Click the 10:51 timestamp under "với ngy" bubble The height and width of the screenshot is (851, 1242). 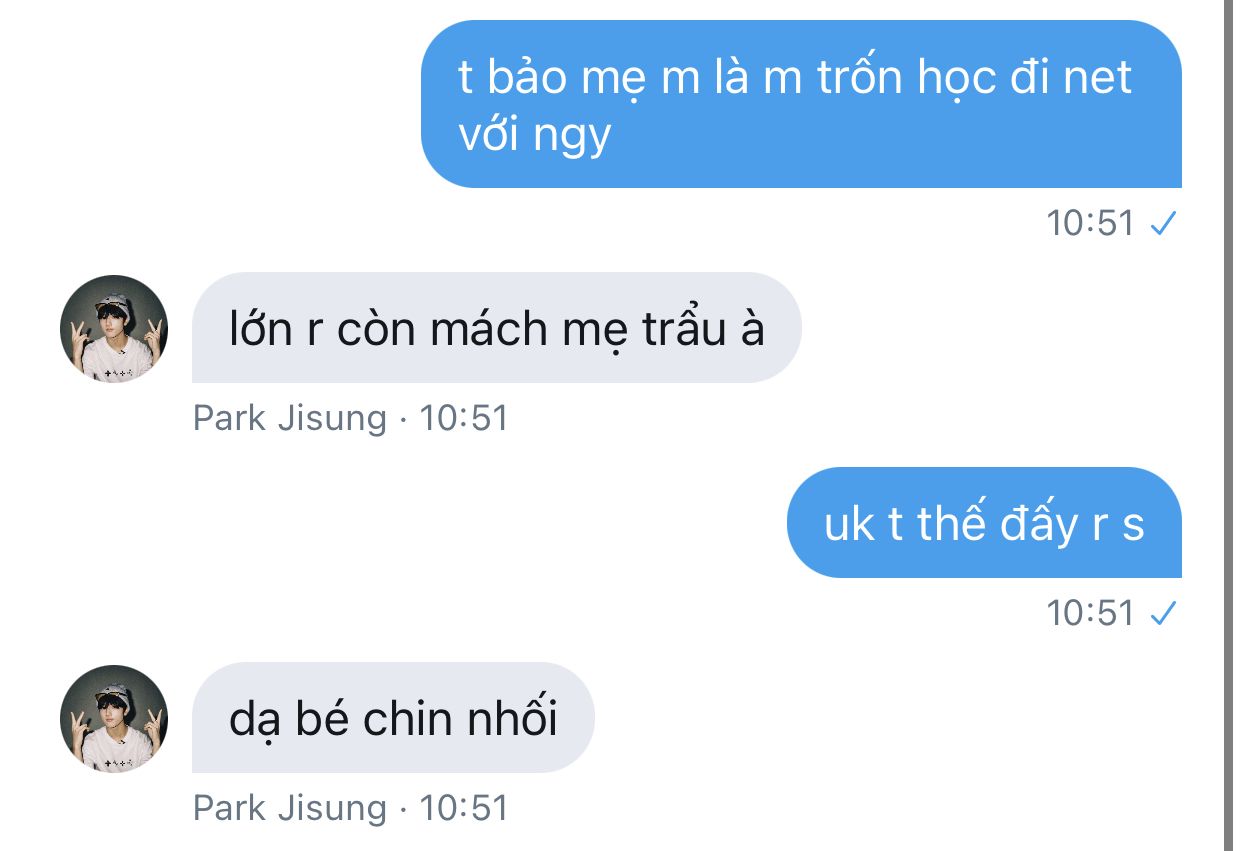tap(1090, 223)
